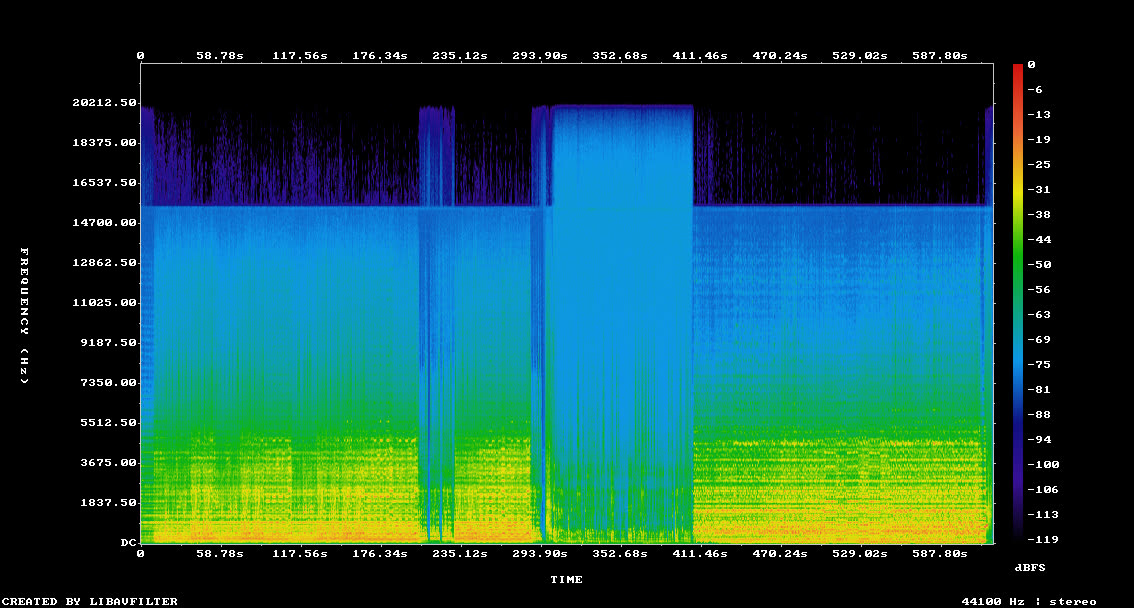Select the 176.34s top time marker
Screen dimensions: 1134x608
tap(380, 56)
